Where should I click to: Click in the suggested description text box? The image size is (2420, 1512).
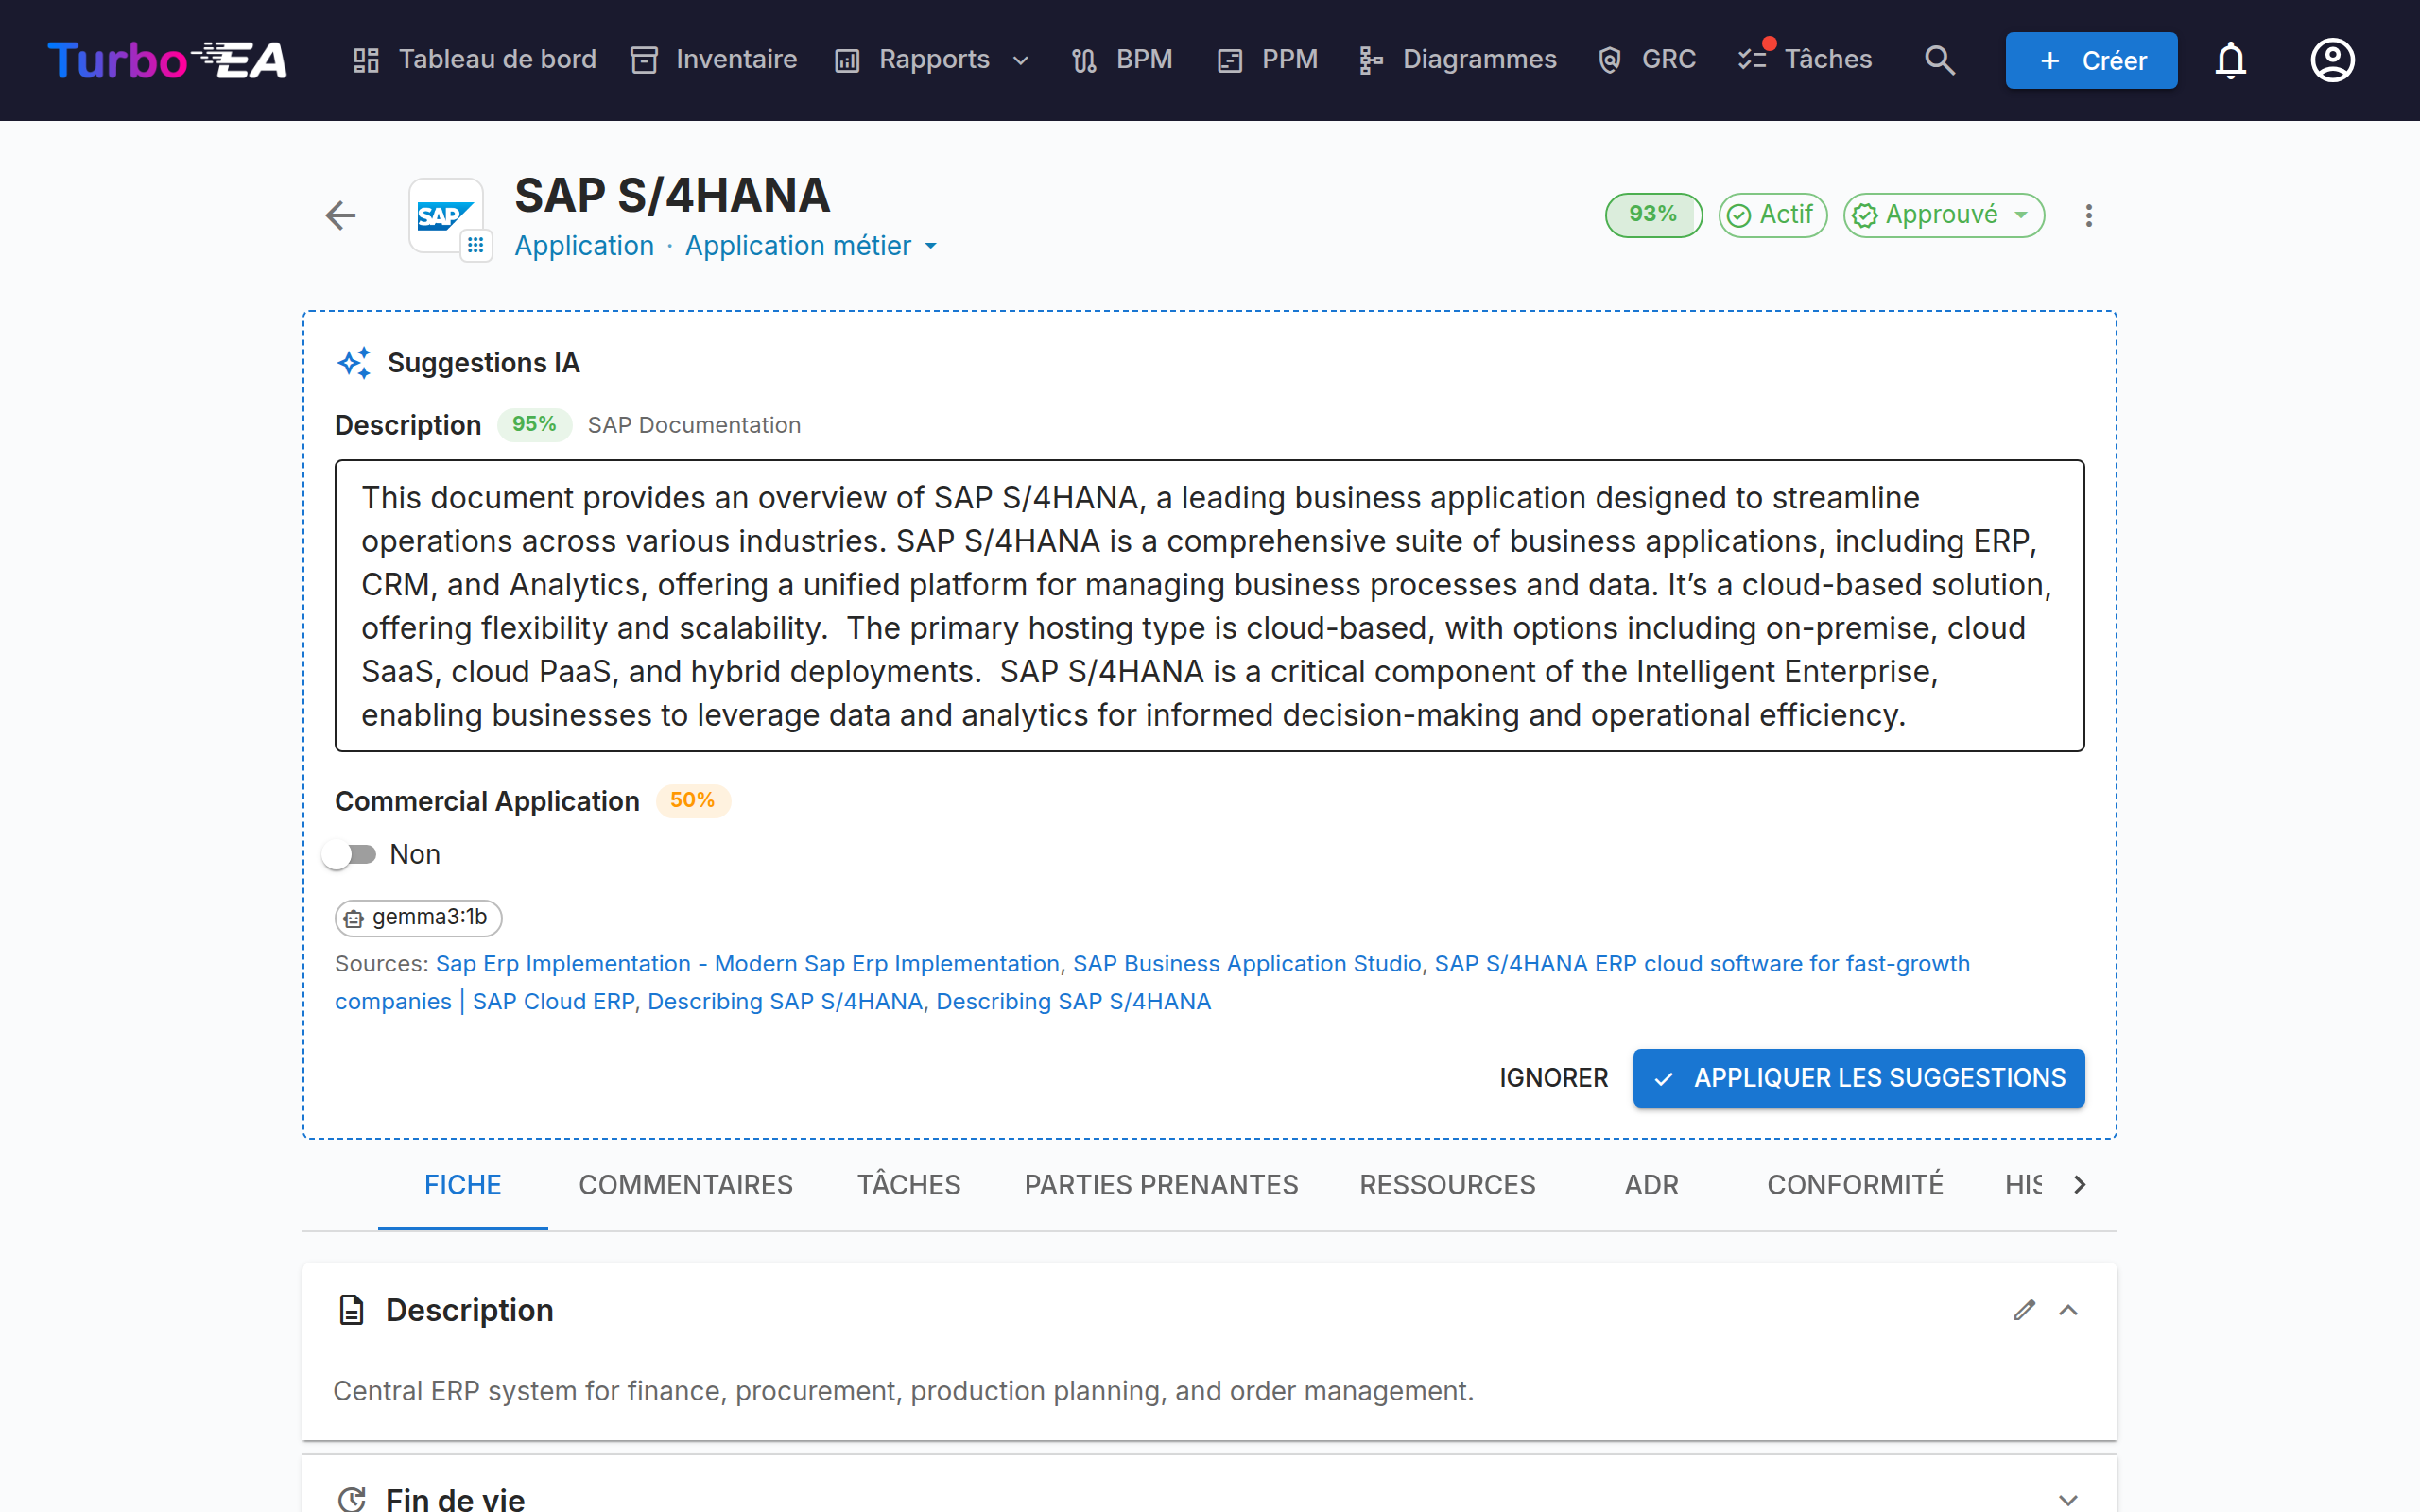pyautogui.click(x=1209, y=606)
